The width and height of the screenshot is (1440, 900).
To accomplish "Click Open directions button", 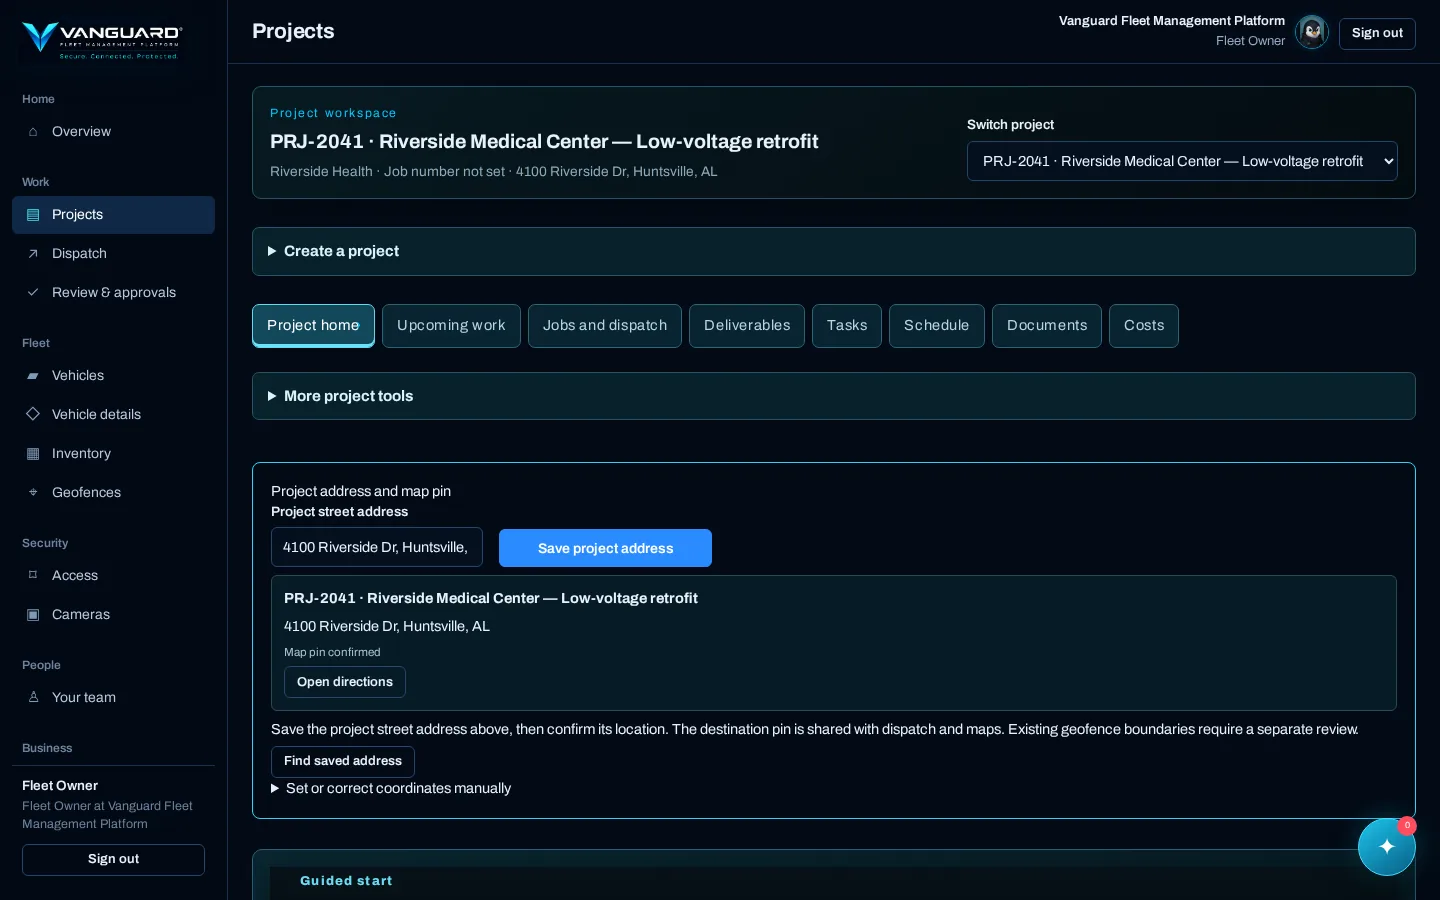I will [345, 682].
